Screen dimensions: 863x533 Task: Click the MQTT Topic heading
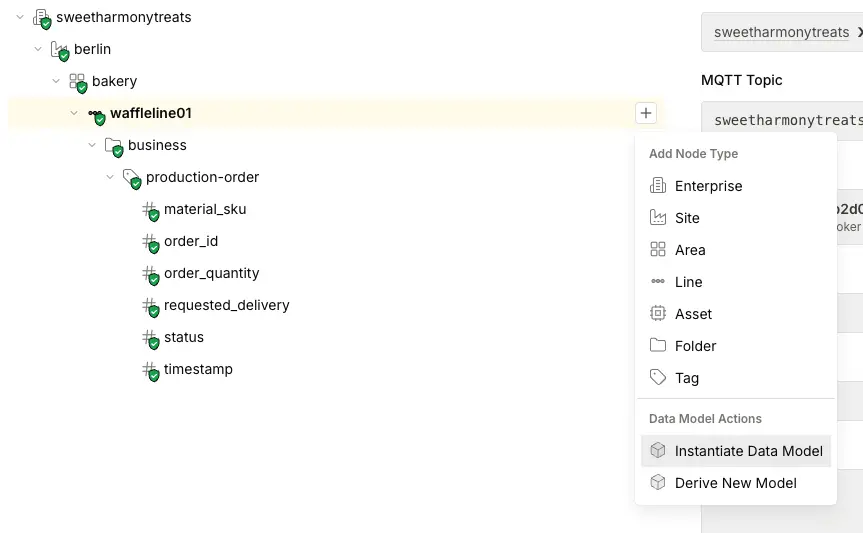point(741,80)
